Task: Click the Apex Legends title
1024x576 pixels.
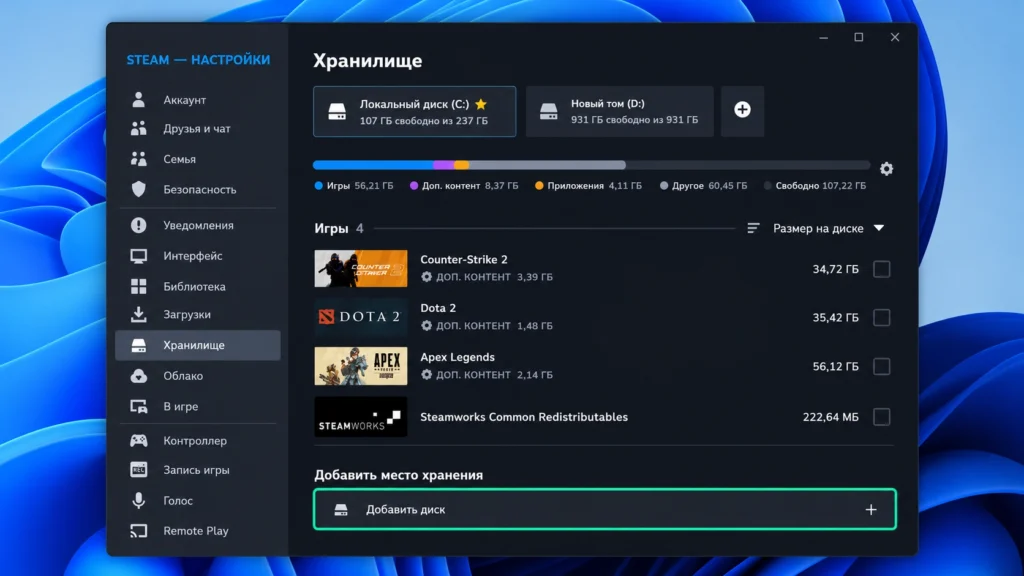Action: [457, 357]
